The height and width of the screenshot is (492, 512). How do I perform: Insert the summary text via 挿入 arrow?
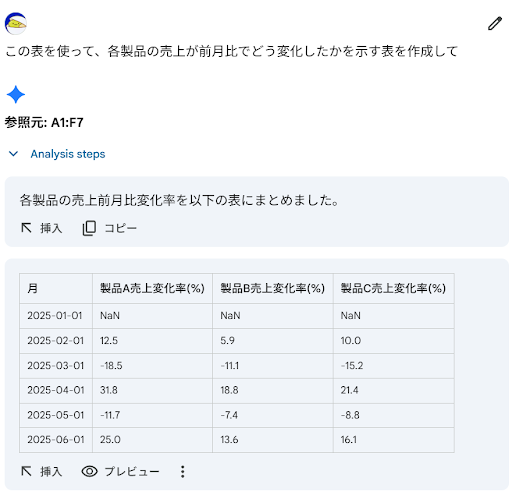coord(26,228)
